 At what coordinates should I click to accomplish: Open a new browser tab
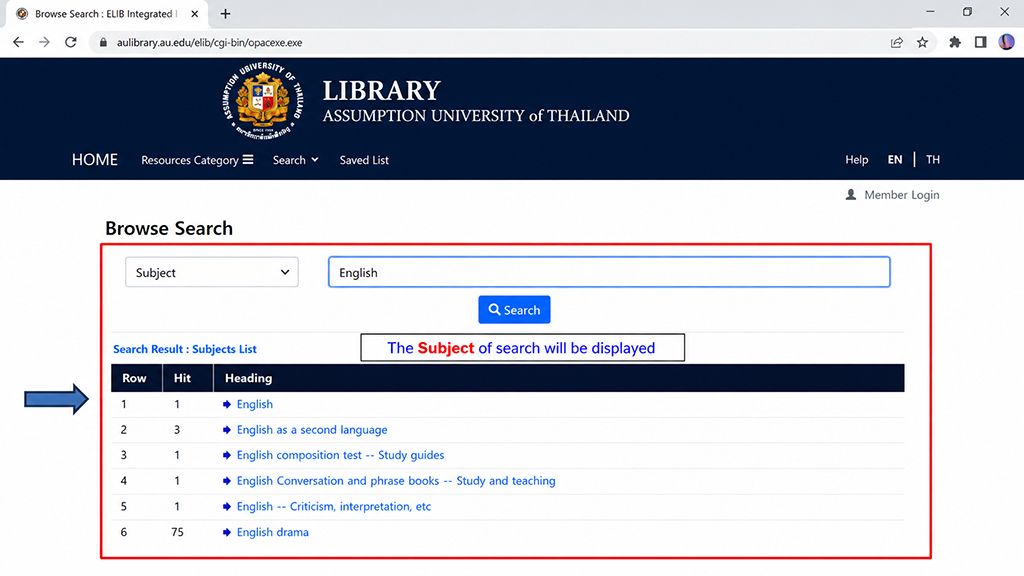(225, 14)
